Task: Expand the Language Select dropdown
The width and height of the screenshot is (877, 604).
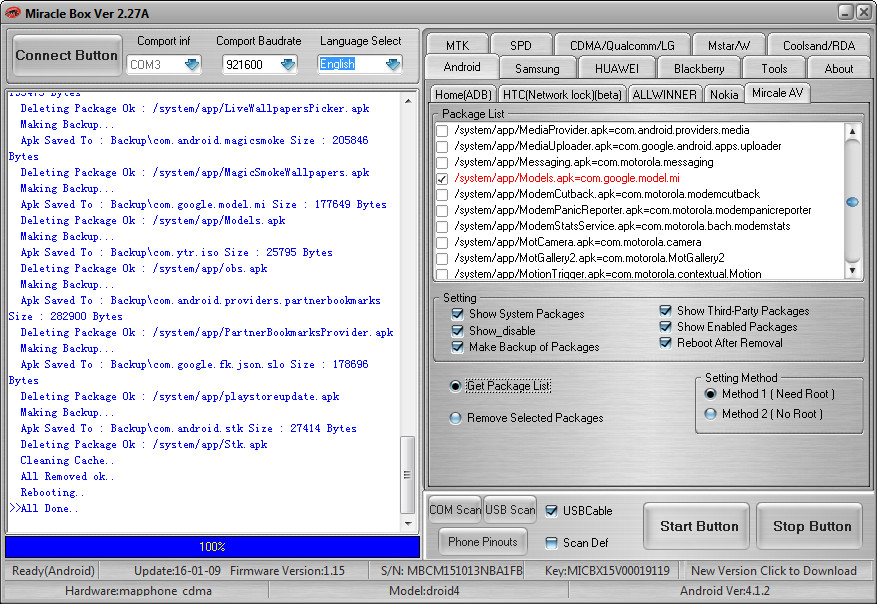Action: 392,65
